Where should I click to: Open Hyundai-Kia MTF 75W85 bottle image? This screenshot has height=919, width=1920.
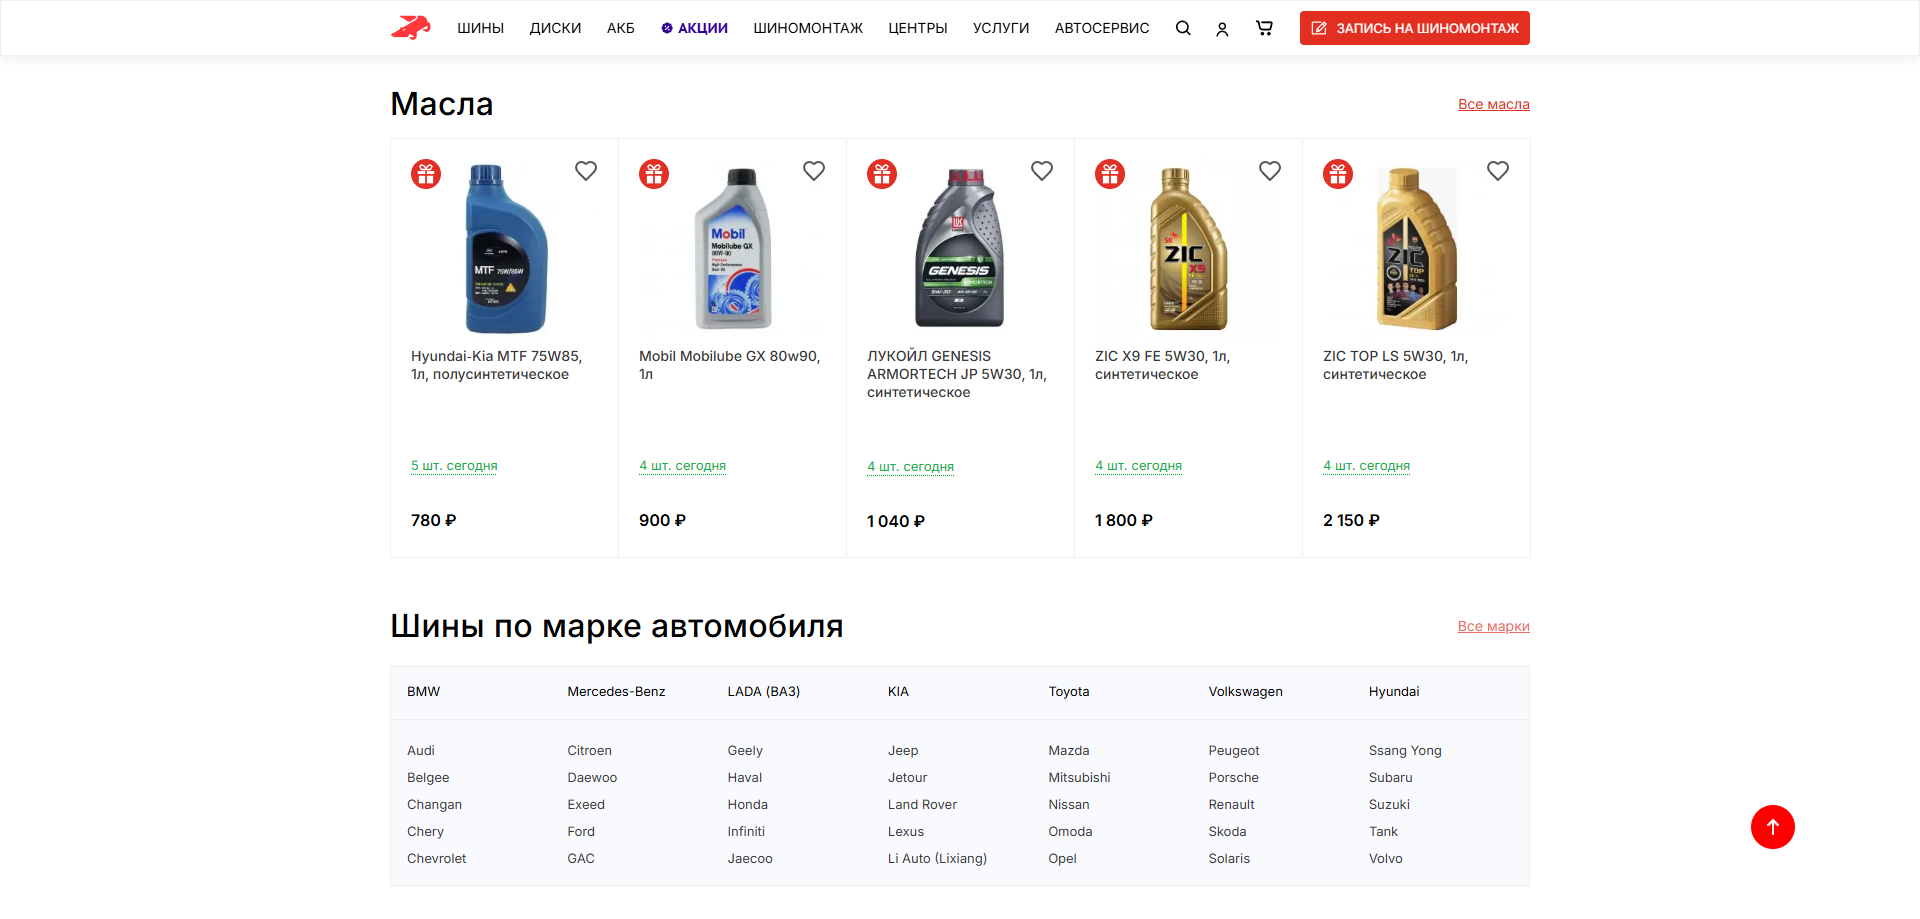click(x=506, y=248)
